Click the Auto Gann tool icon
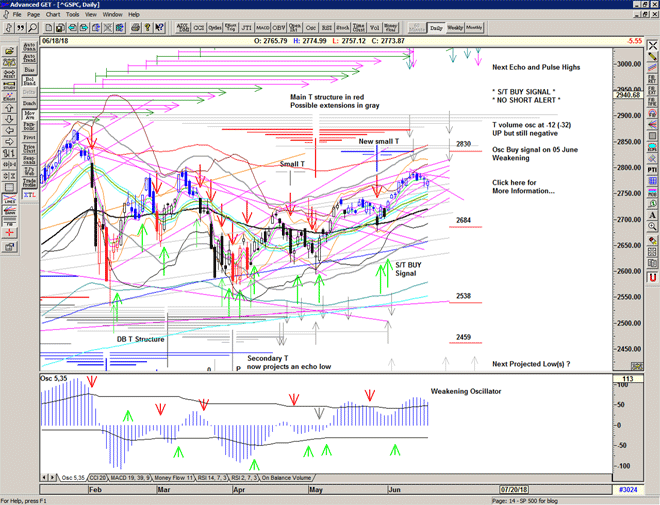 pos(29,47)
